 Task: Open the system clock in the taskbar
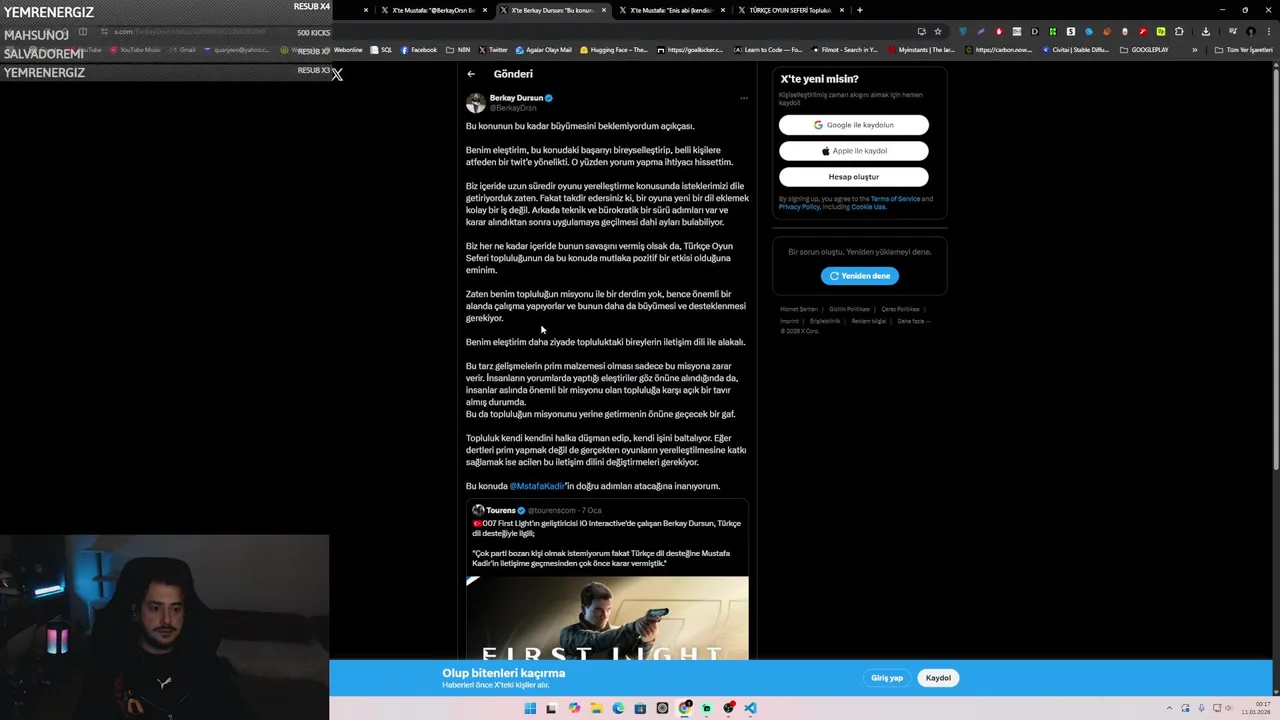coord(1256,708)
